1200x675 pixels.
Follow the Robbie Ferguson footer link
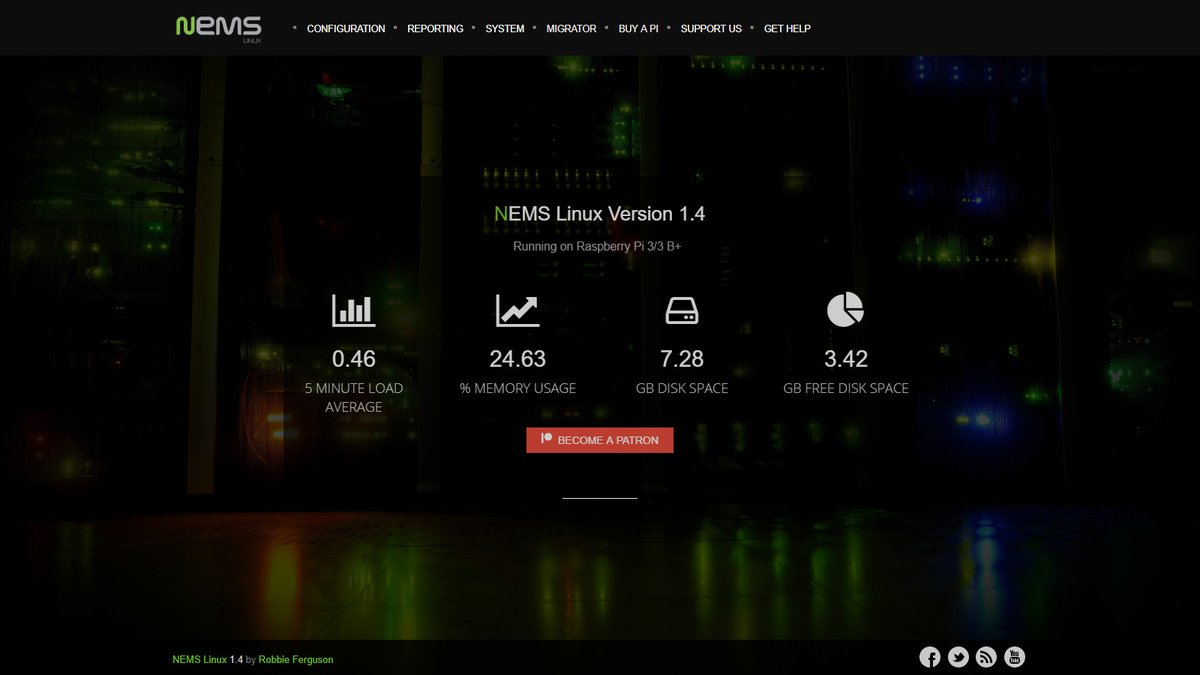pyautogui.click(x=296, y=660)
